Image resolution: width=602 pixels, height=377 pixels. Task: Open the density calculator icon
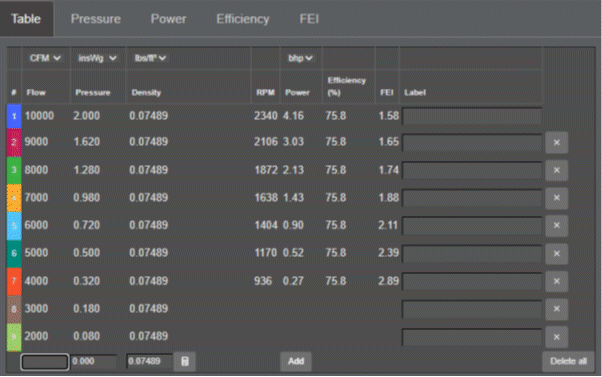(x=185, y=361)
